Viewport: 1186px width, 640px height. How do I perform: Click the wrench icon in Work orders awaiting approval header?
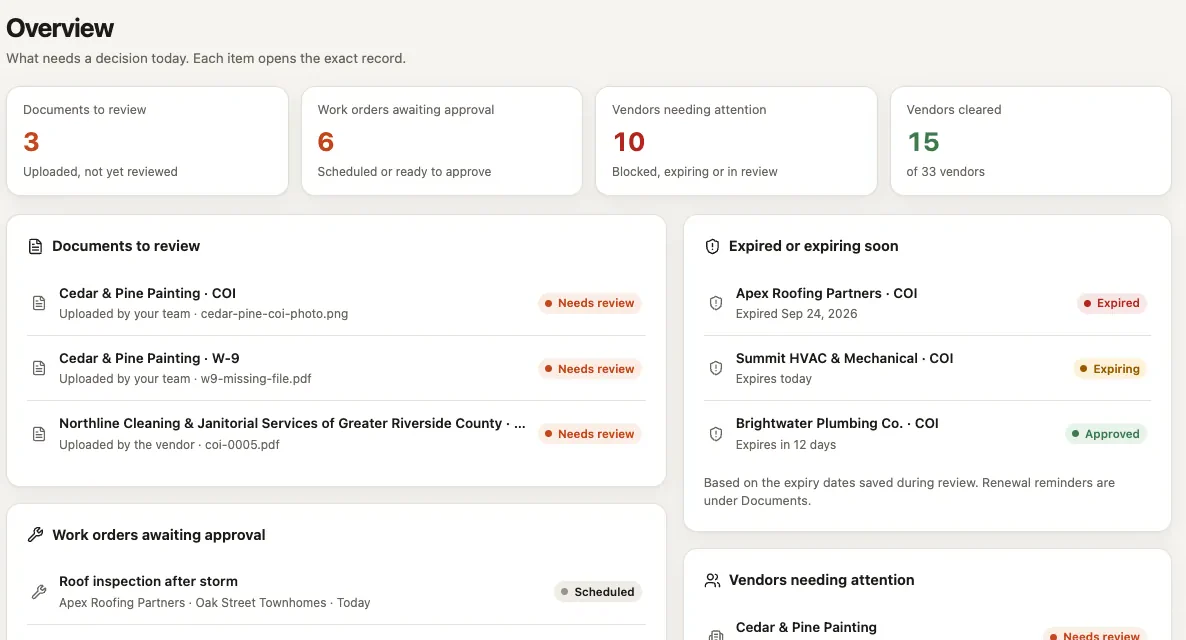coord(35,535)
